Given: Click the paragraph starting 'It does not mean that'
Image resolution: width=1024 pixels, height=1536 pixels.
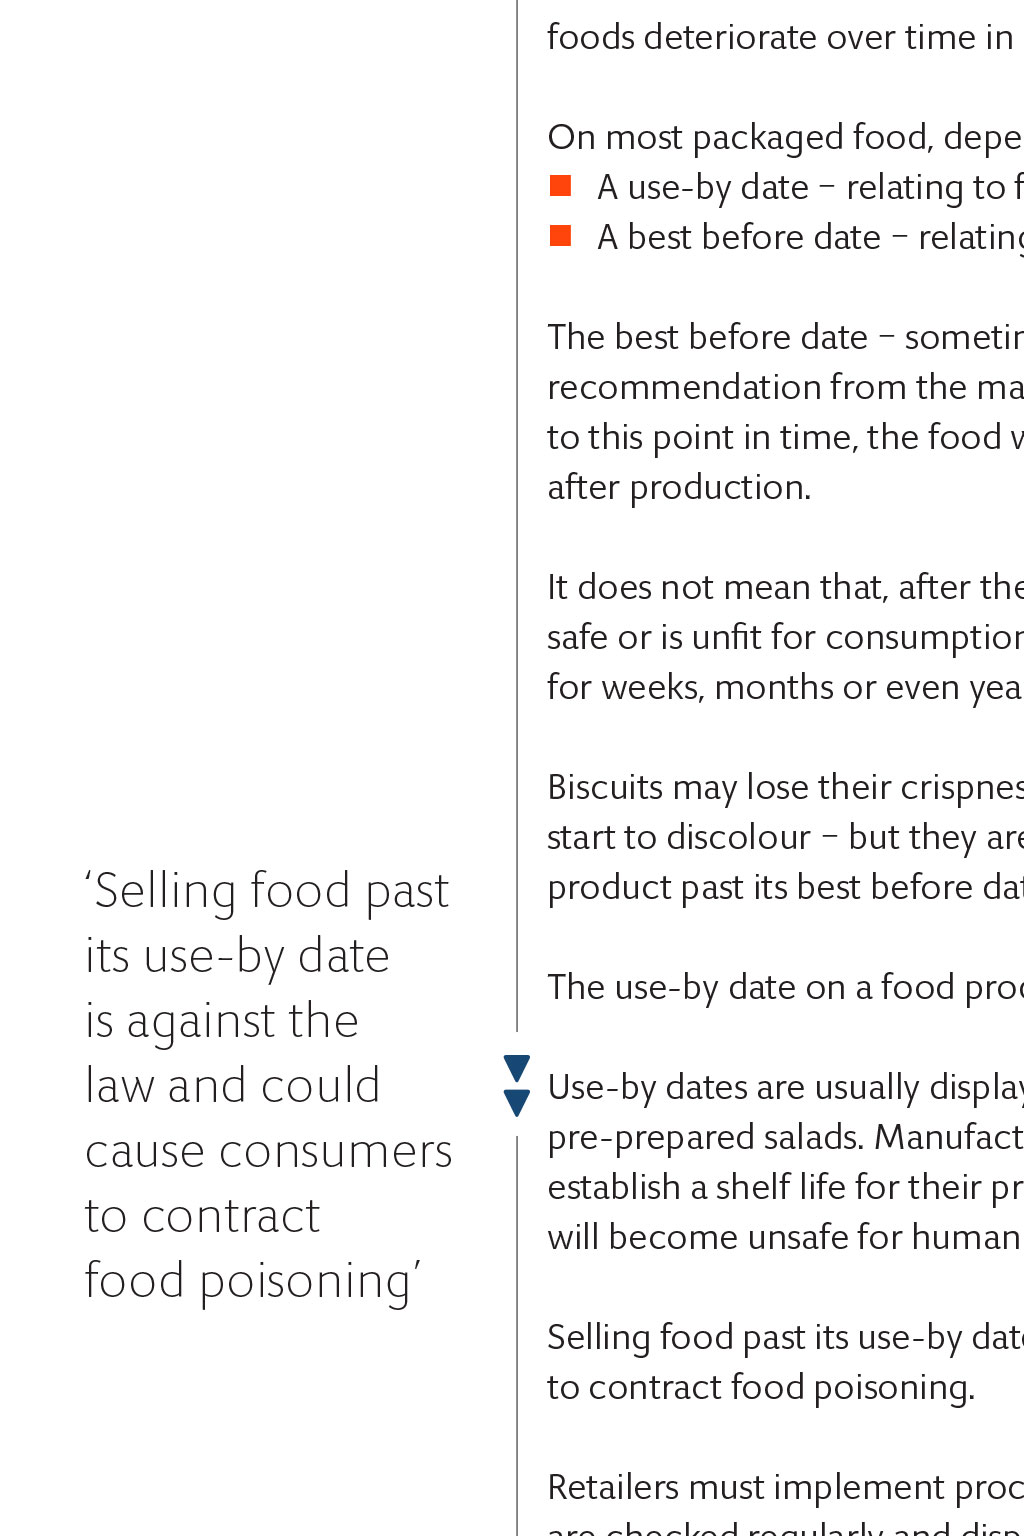Looking at the screenshot, I should tap(786, 637).
